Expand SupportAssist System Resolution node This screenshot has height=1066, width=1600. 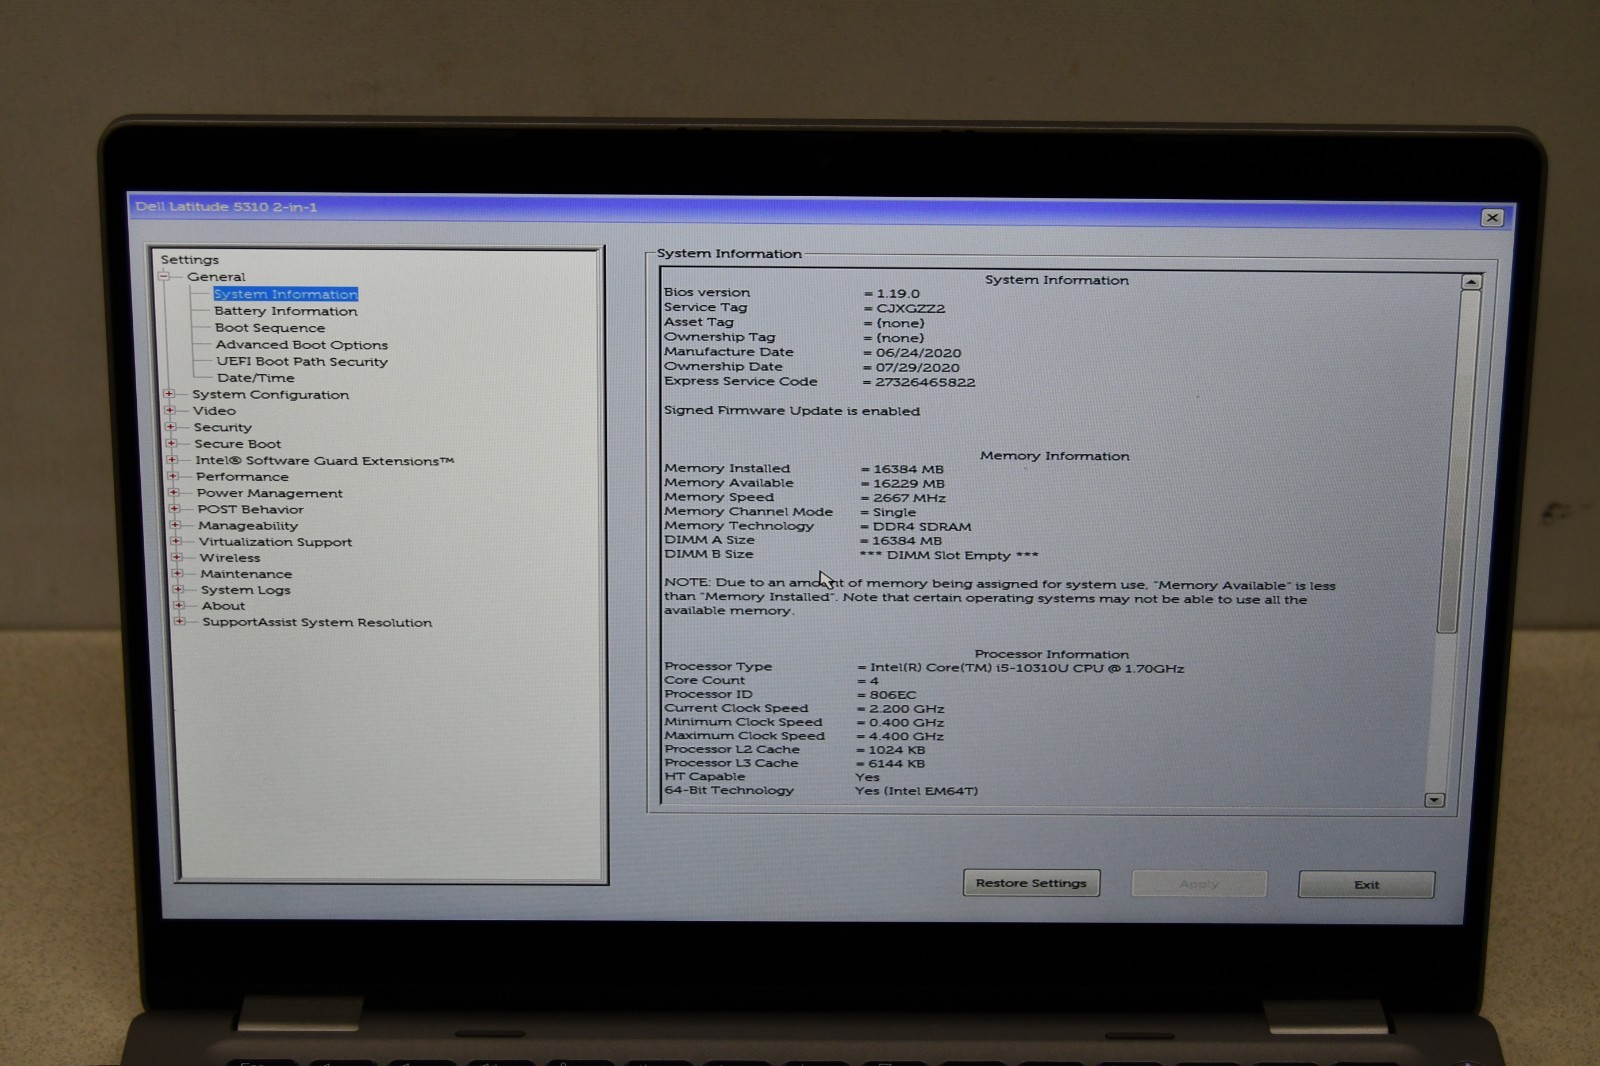coord(180,621)
